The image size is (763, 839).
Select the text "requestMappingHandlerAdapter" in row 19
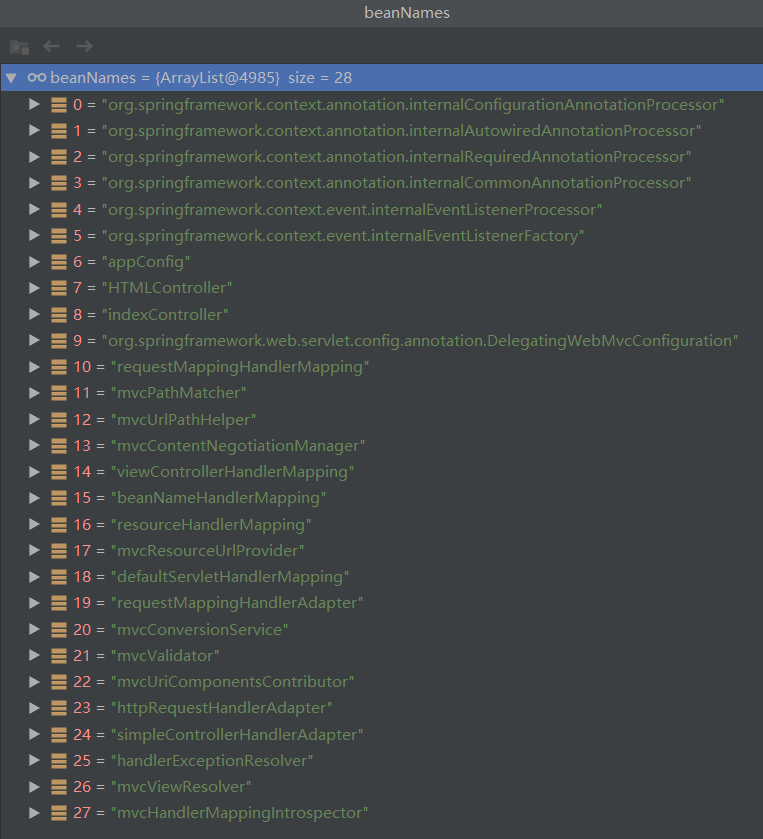coord(237,603)
